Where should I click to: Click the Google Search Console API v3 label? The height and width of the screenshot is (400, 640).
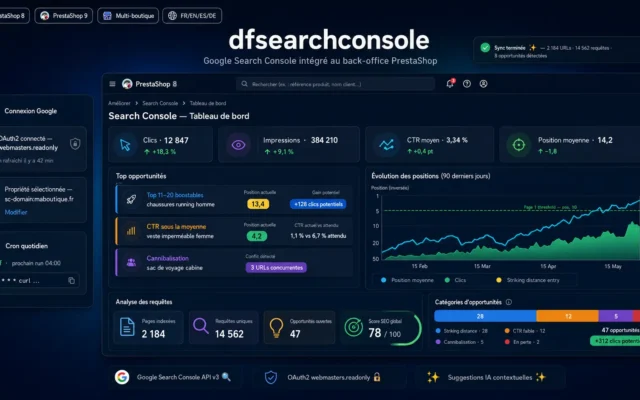(x=178, y=378)
